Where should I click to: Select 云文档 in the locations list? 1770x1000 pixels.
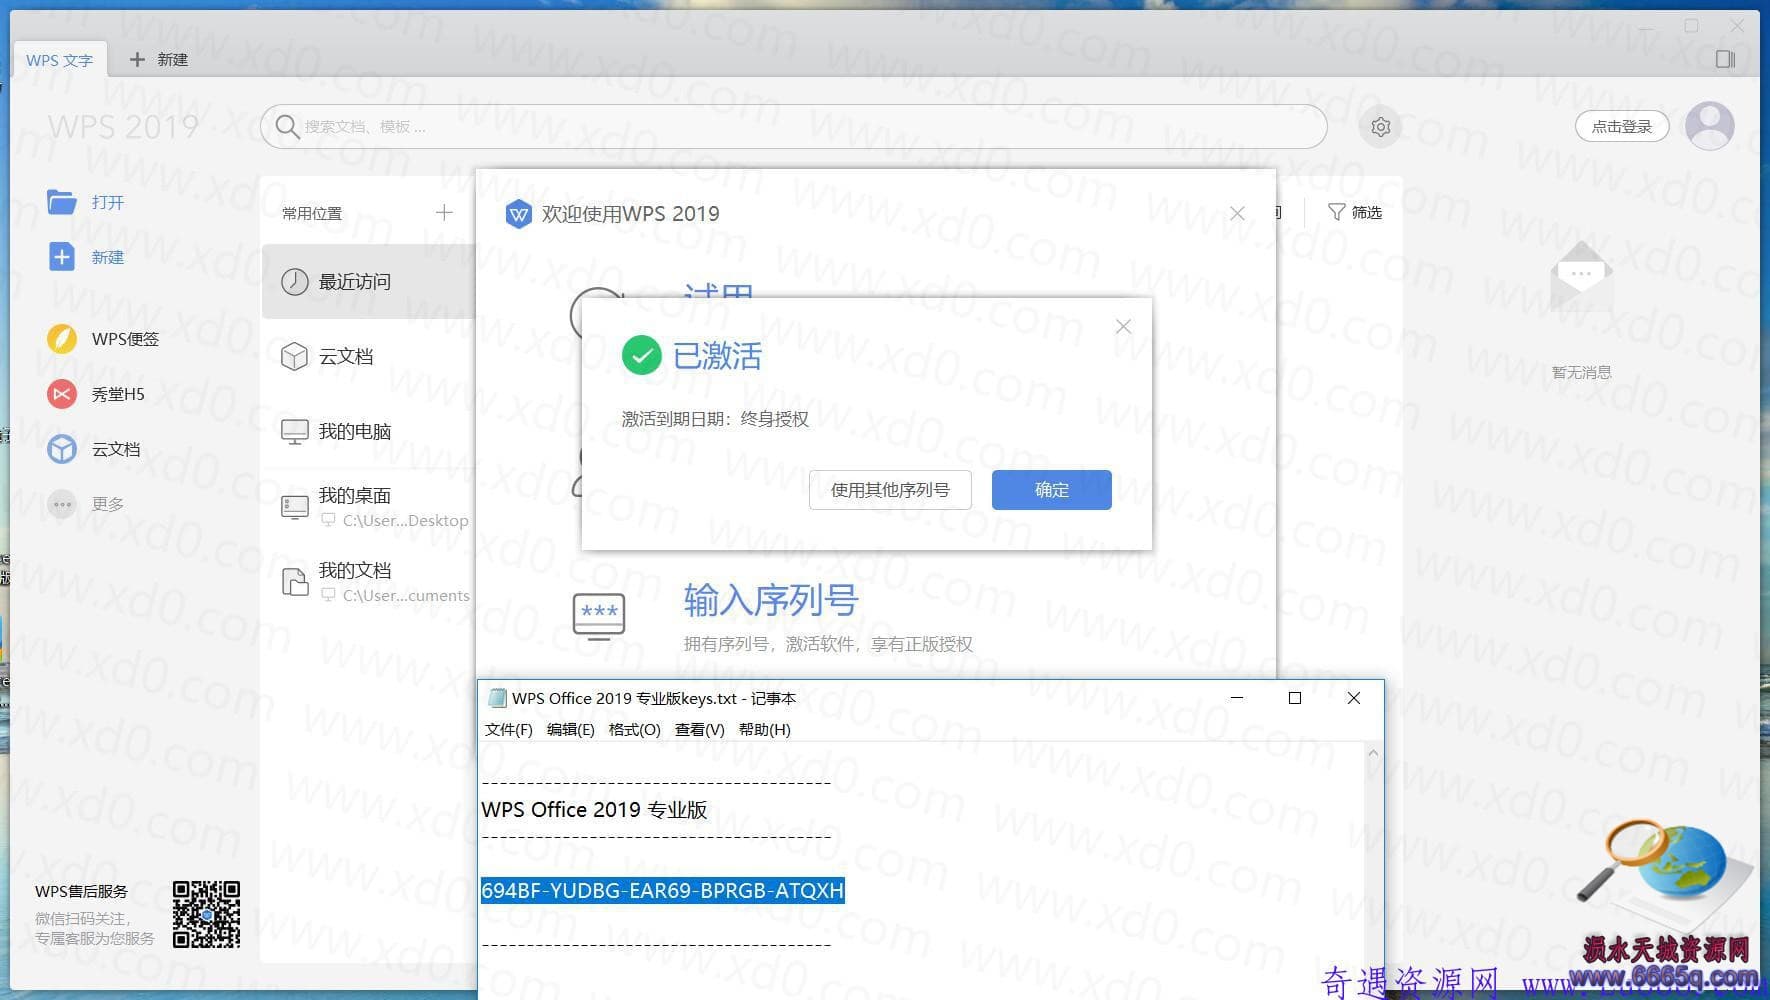[x=368, y=356]
